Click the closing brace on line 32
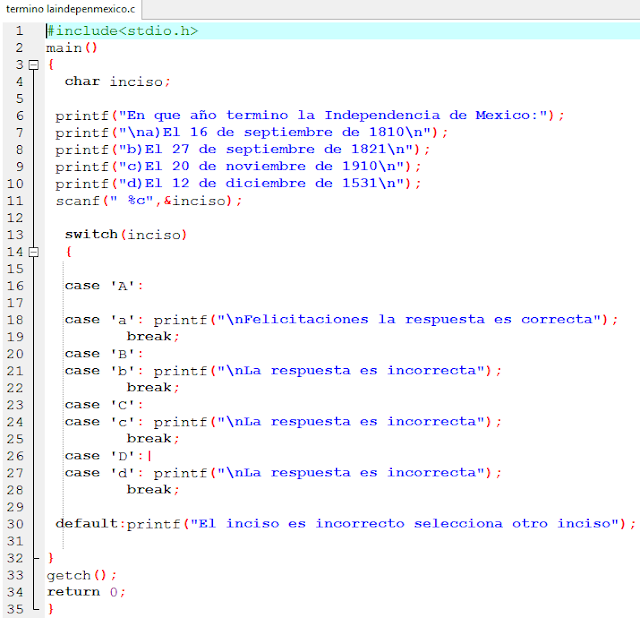 coord(51,558)
